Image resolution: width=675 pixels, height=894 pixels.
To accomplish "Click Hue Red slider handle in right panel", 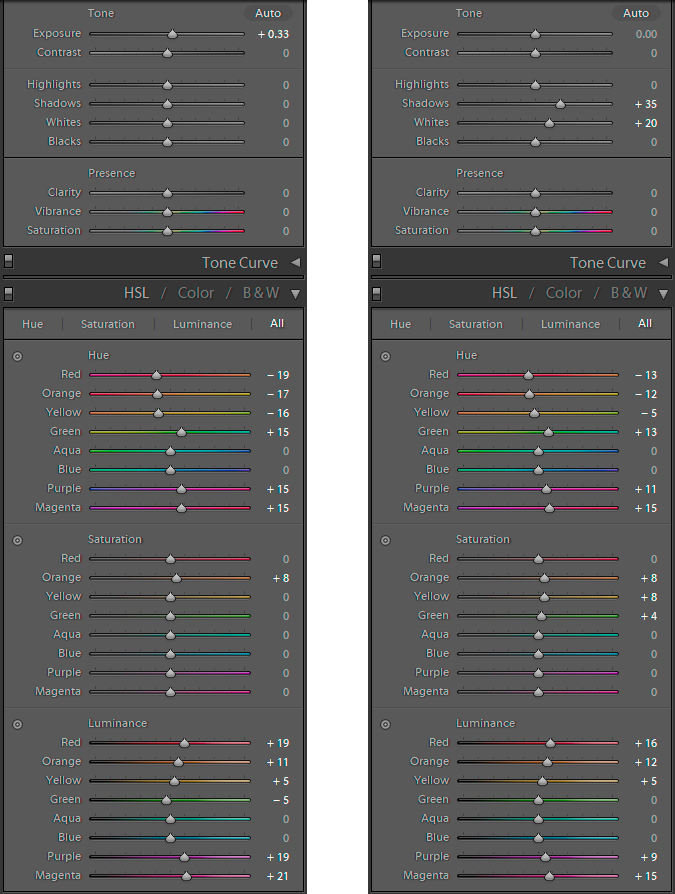I will coord(528,375).
